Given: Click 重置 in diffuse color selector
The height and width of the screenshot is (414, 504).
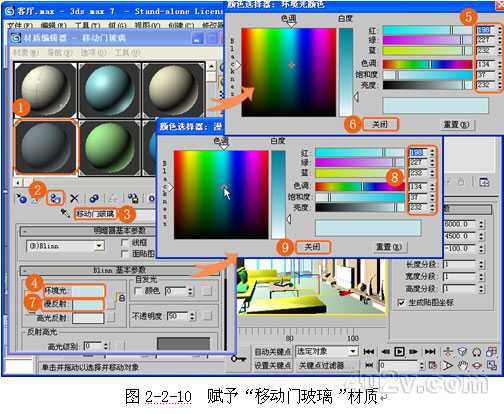Looking at the screenshot, I should (389, 247).
